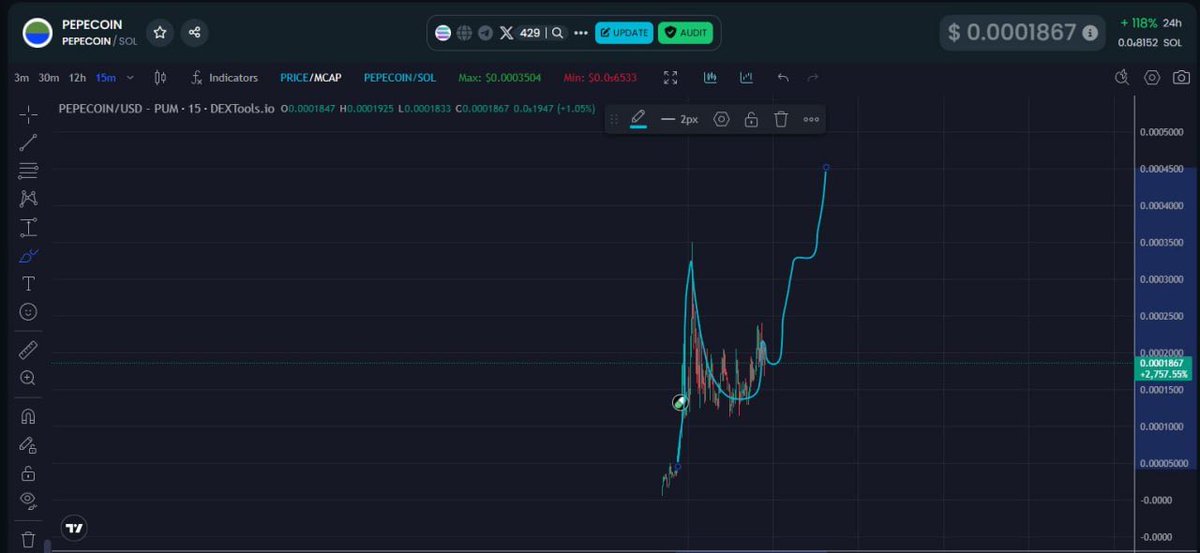Grab the floating drawing toolbar handle
This screenshot has width=1200, height=553.
[614, 119]
